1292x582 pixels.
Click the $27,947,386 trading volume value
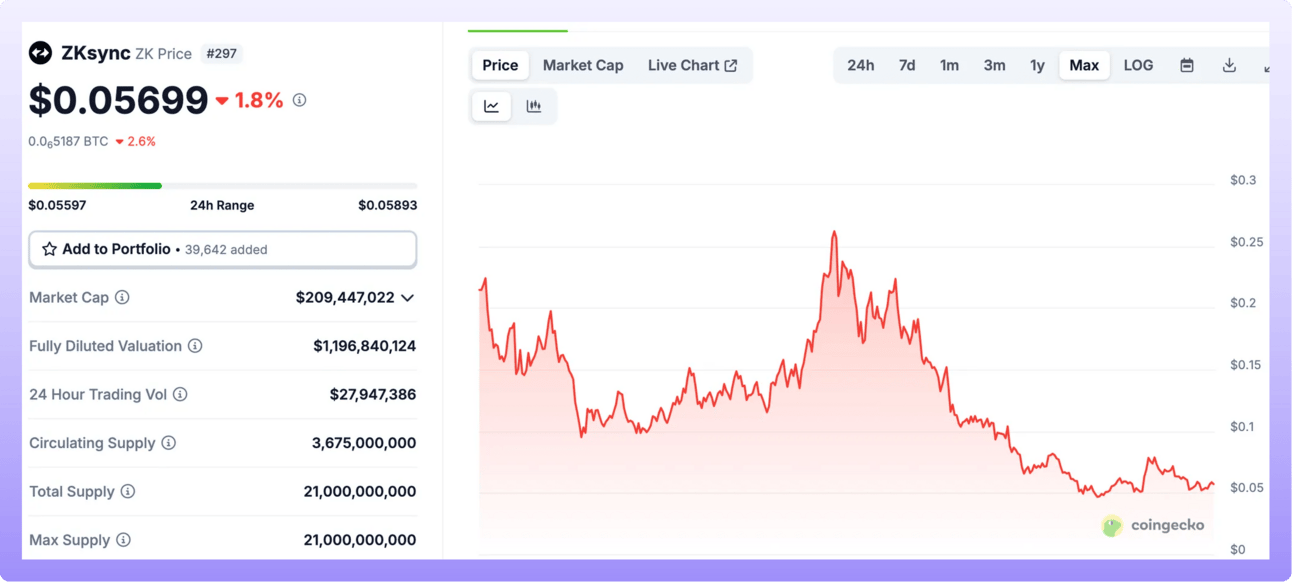coord(373,394)
